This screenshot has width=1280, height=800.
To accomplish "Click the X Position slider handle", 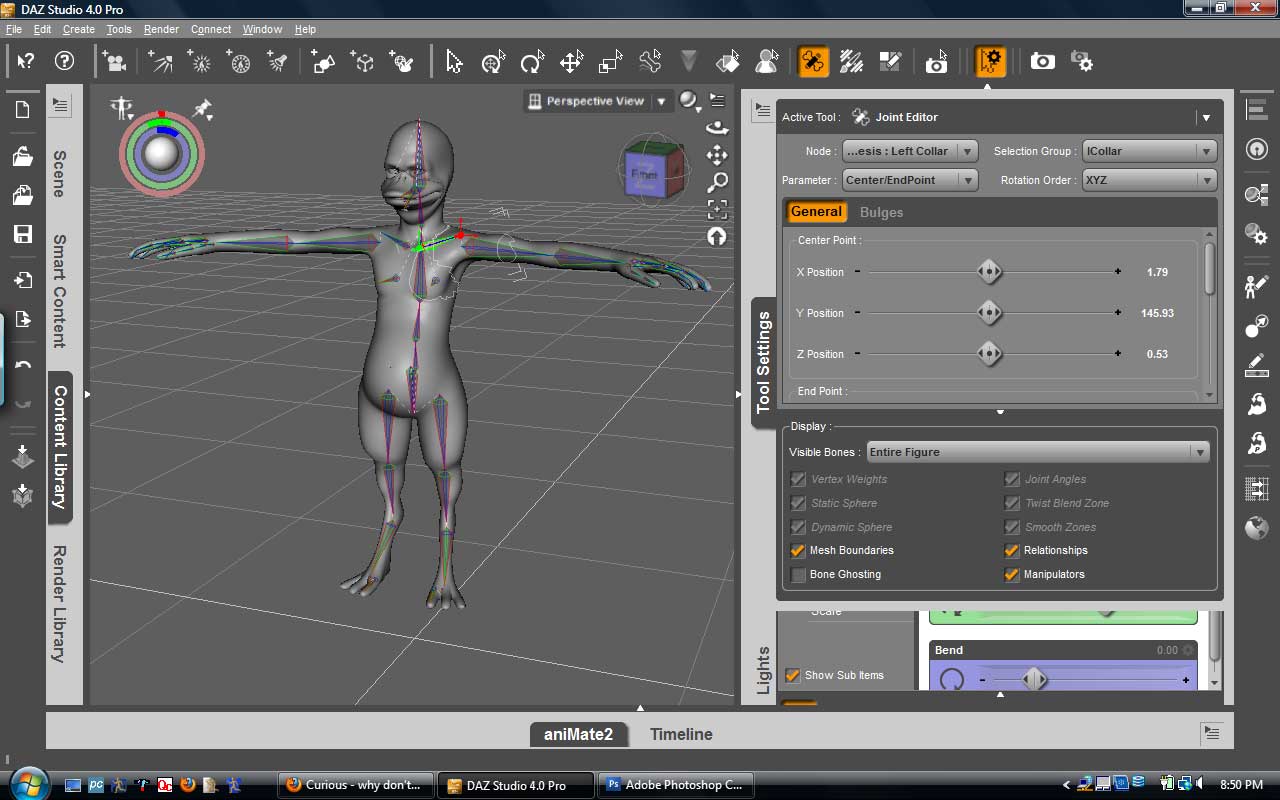I will 989,272.
